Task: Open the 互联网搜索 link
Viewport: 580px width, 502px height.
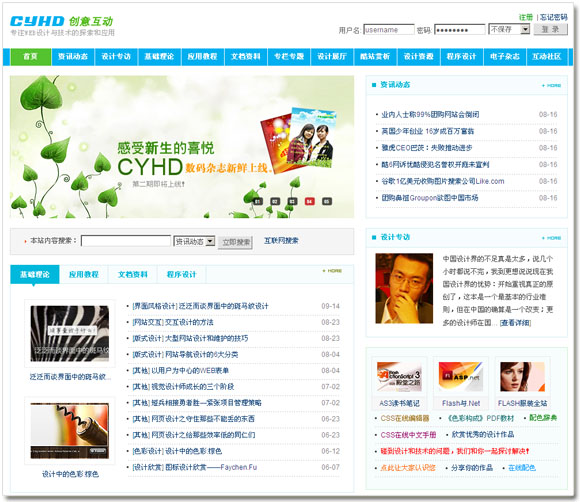Action: click(281, 241)
